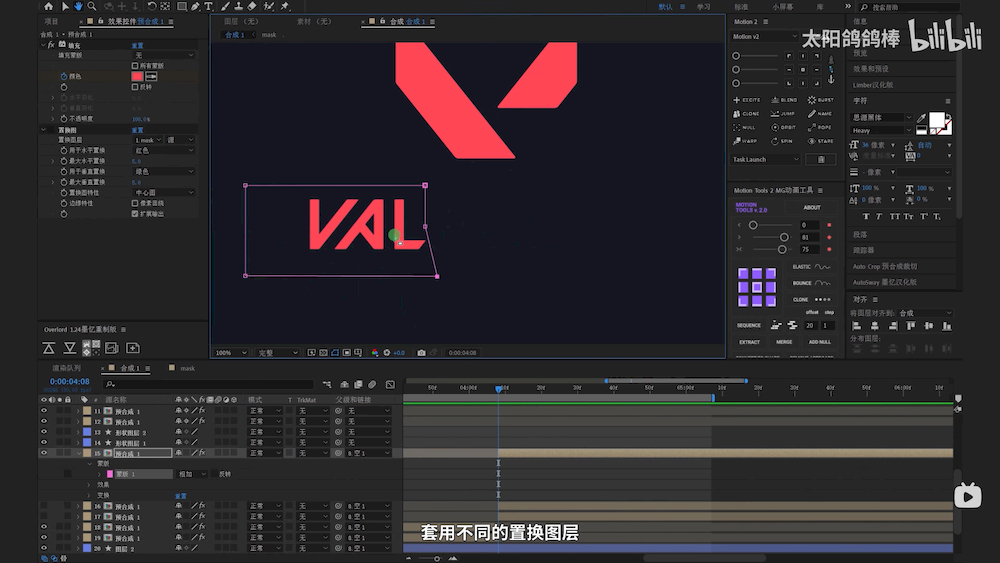Click the SEQUENCE button
This screenshot has height=563, width=1000.
coord(749,326)
